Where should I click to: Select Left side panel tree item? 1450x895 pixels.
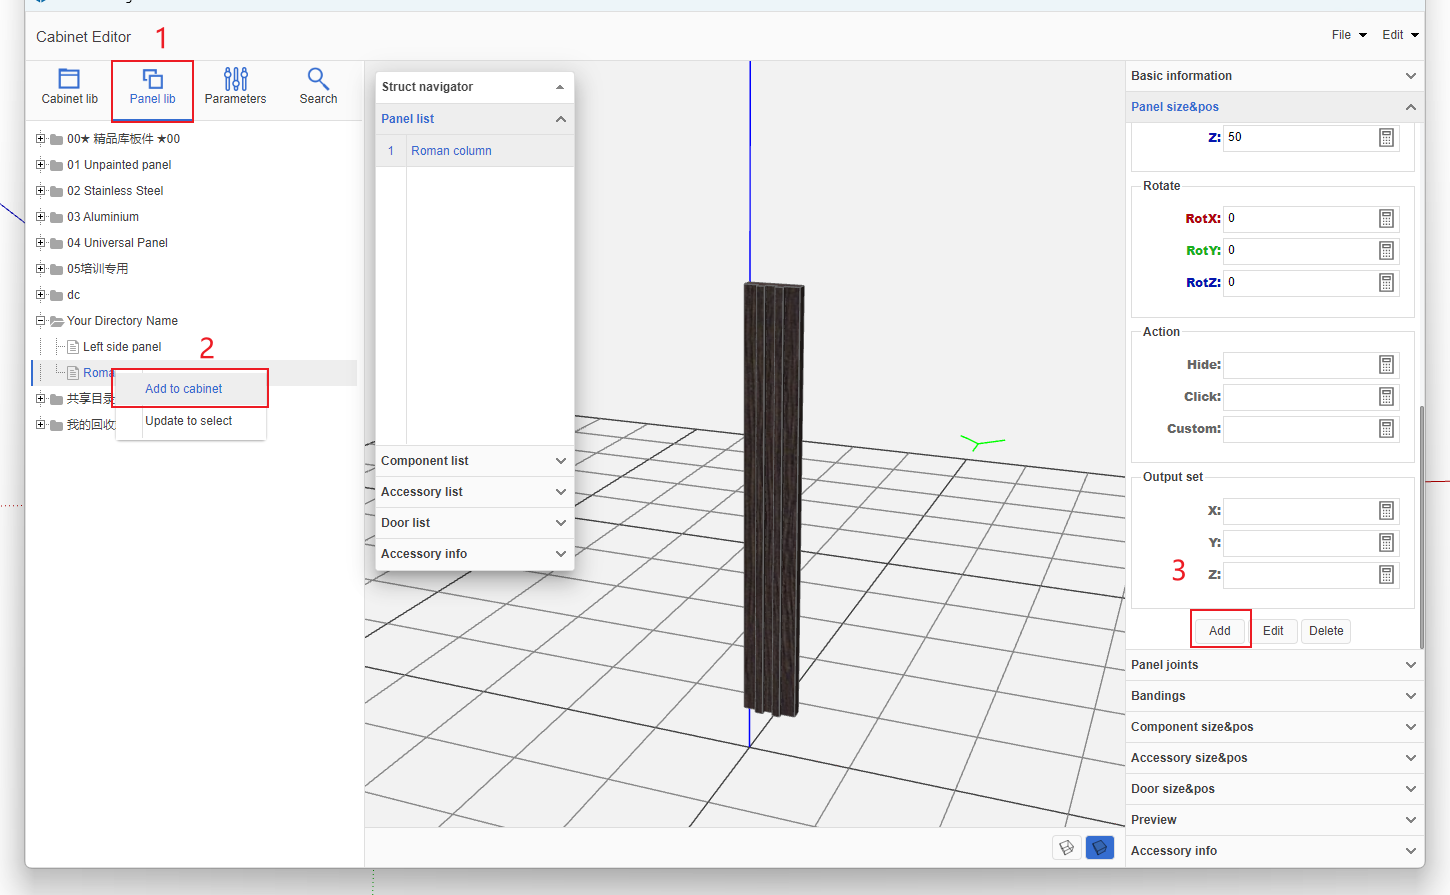[122, 347]
